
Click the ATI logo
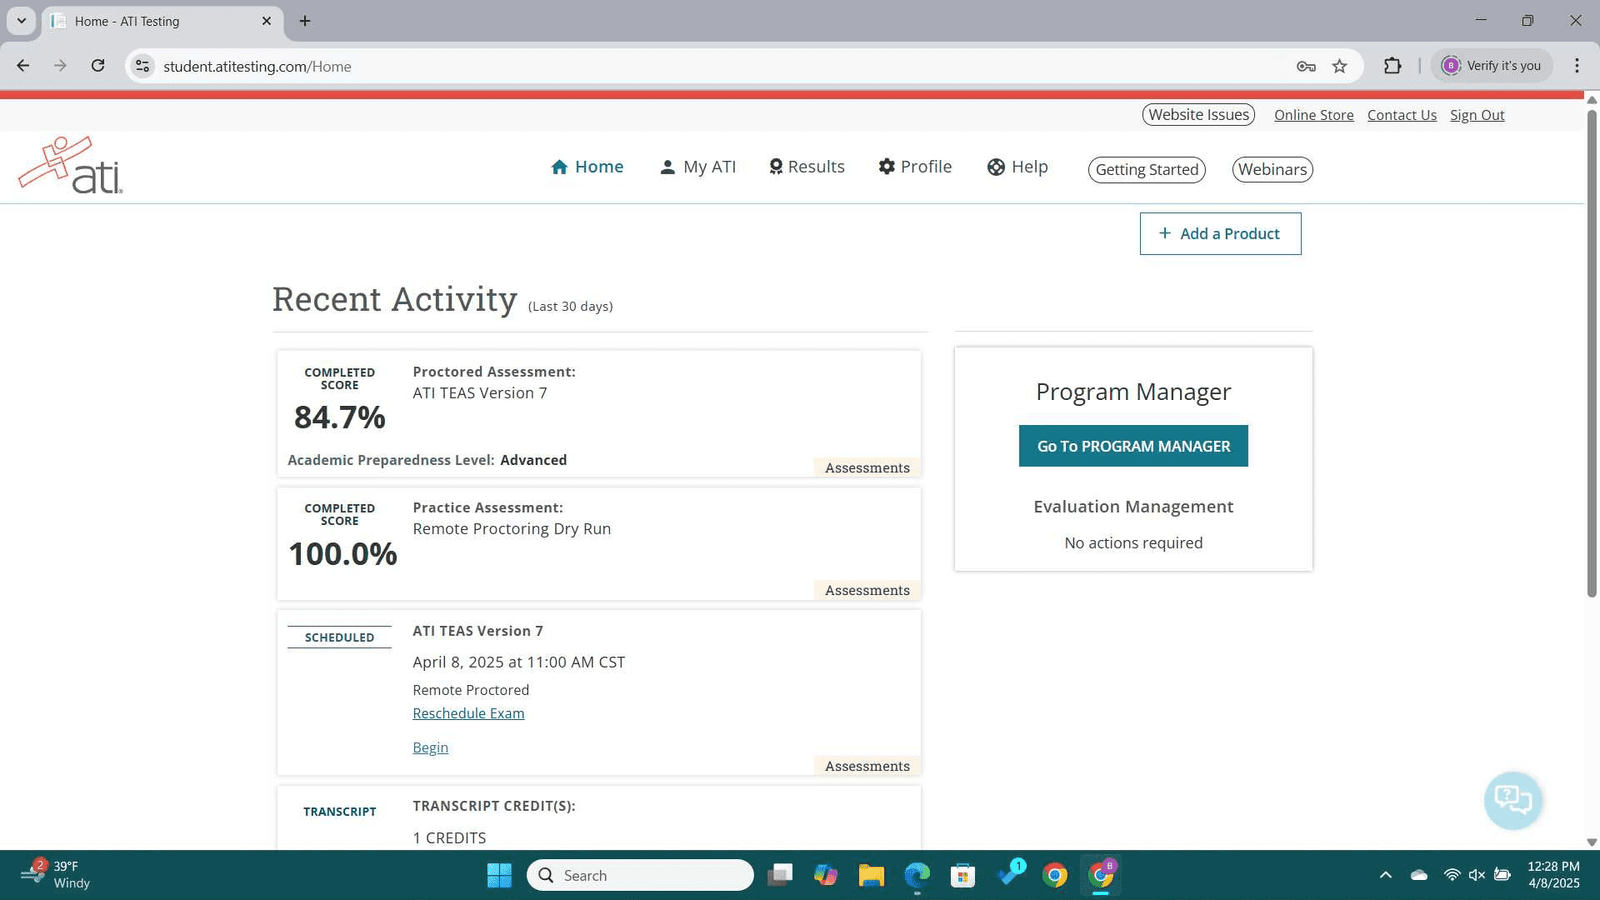coord(71,166)
